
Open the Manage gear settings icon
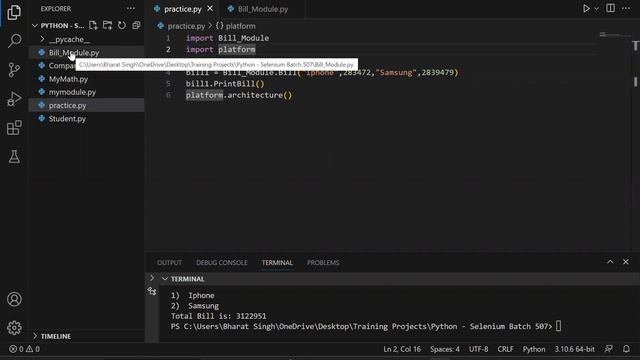tap(14, 327)
